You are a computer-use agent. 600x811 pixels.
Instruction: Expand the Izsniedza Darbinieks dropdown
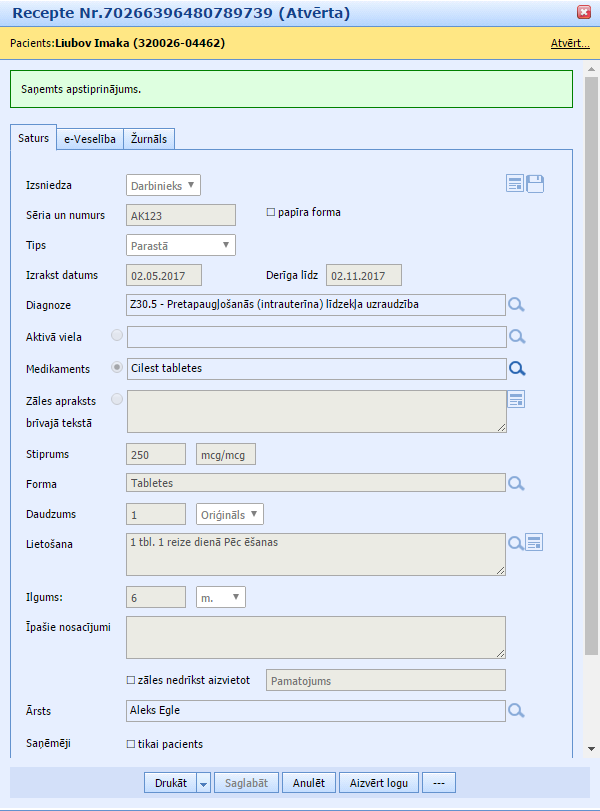point(164,185)
